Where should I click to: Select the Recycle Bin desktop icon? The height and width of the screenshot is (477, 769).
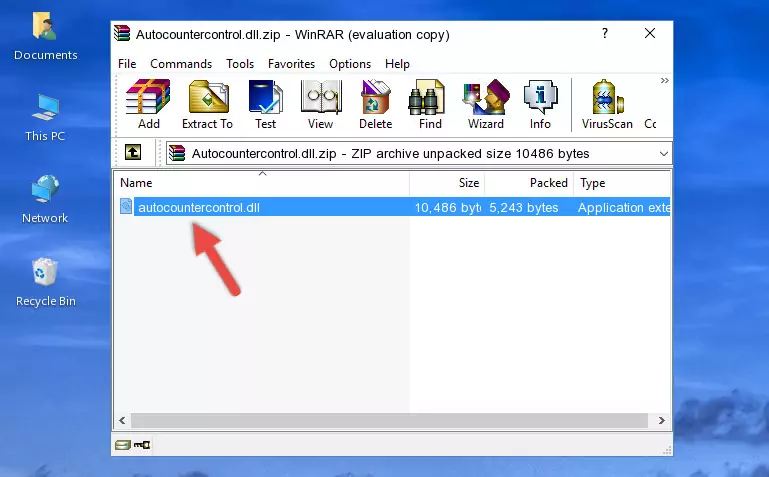point(46,282)
